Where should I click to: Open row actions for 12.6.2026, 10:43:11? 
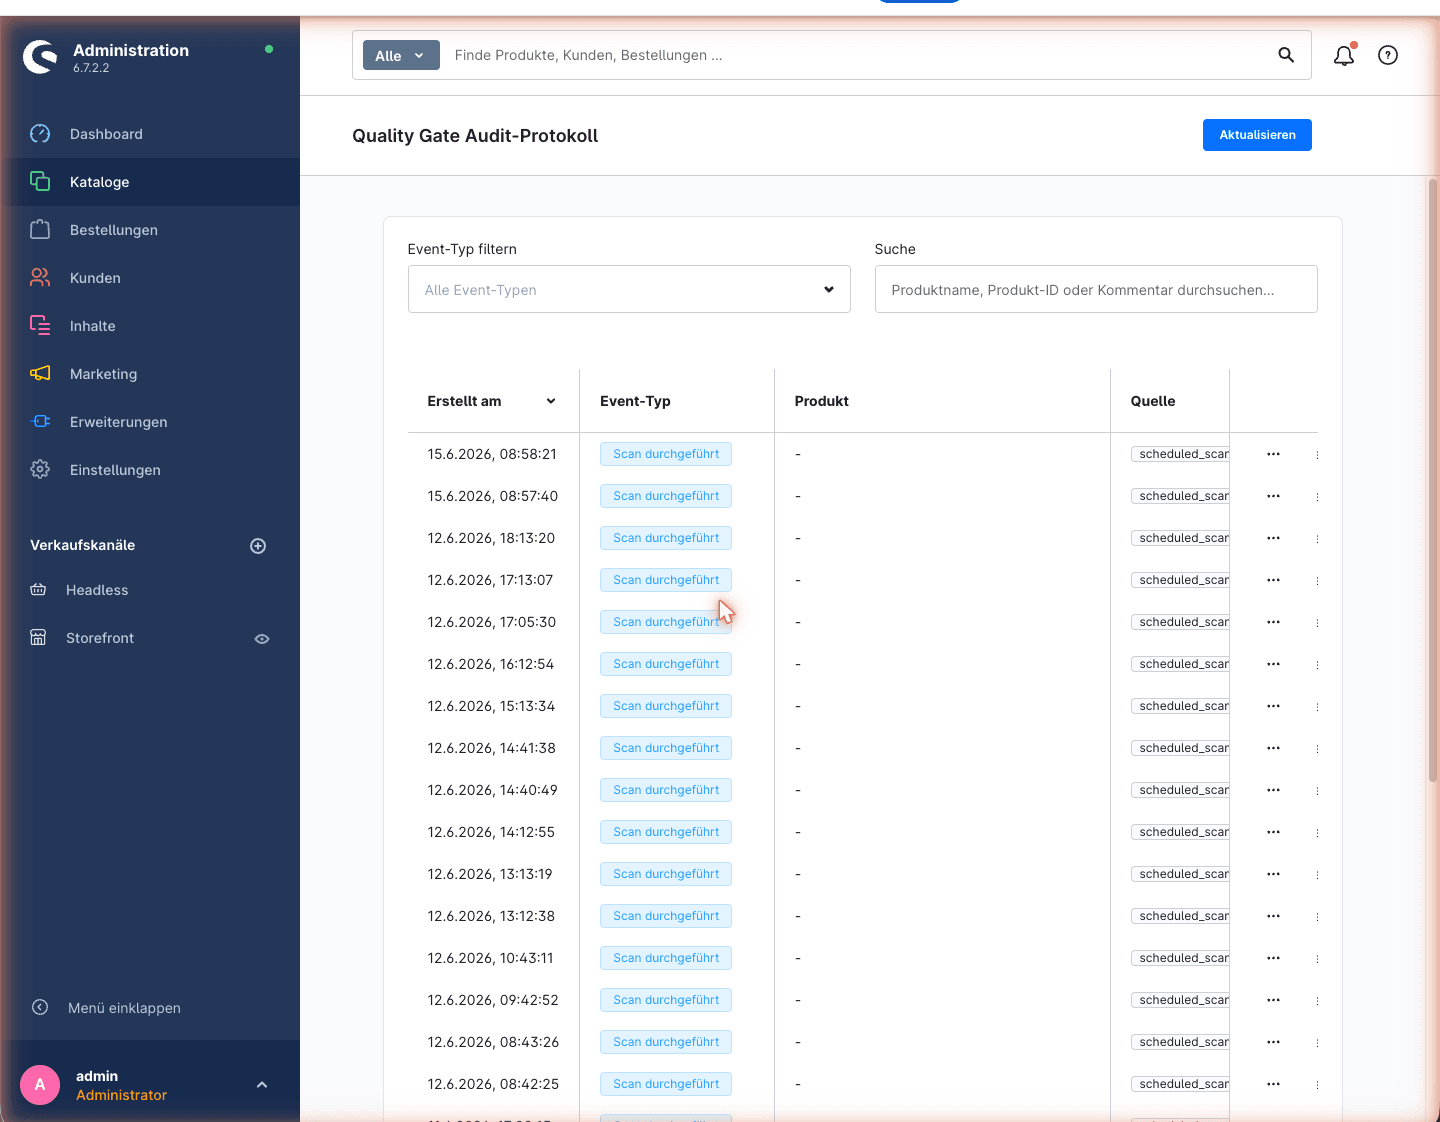[x=1273, y=958]
